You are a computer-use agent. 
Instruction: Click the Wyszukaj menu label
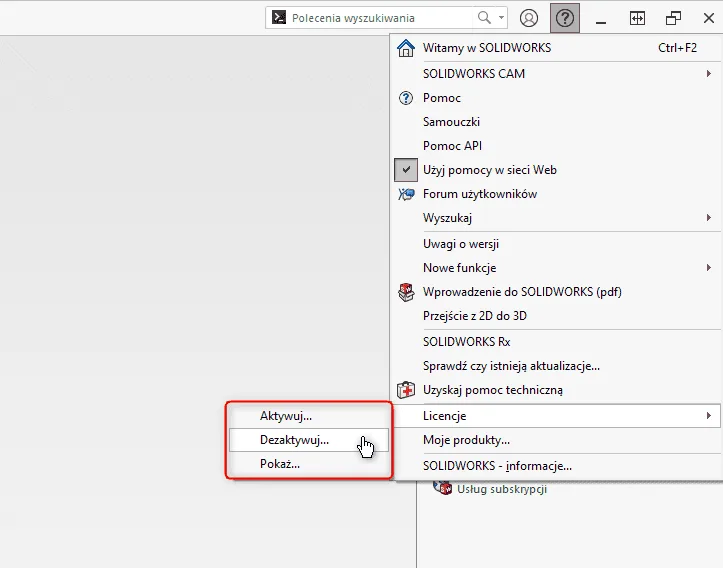447,218
